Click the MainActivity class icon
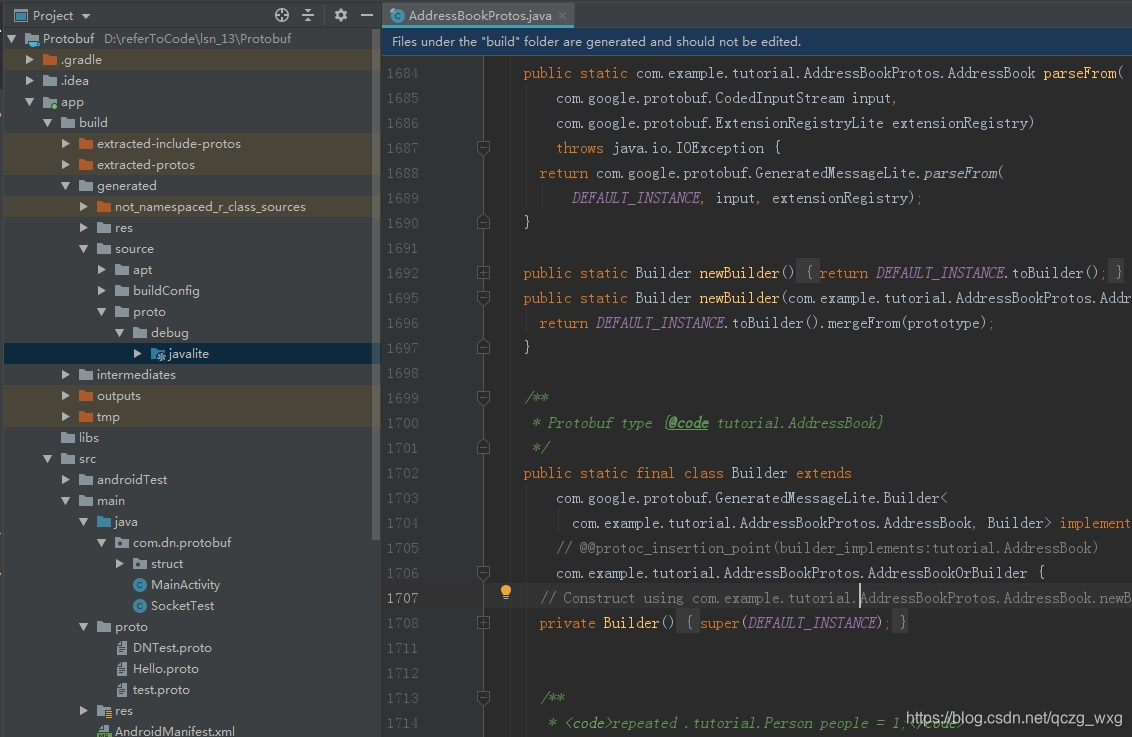Screen dimensions: 1132x737 [140, 585]
